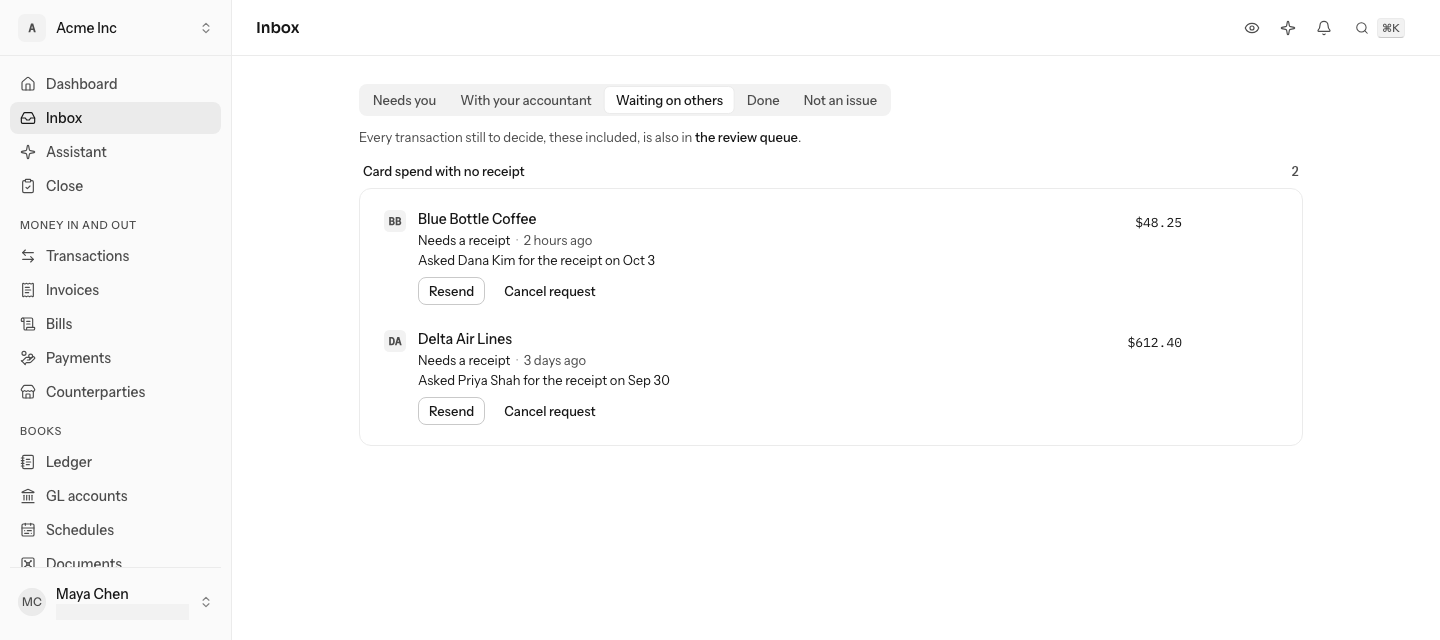Click the Close clipboard icon in sidebar

pos(28,186)
